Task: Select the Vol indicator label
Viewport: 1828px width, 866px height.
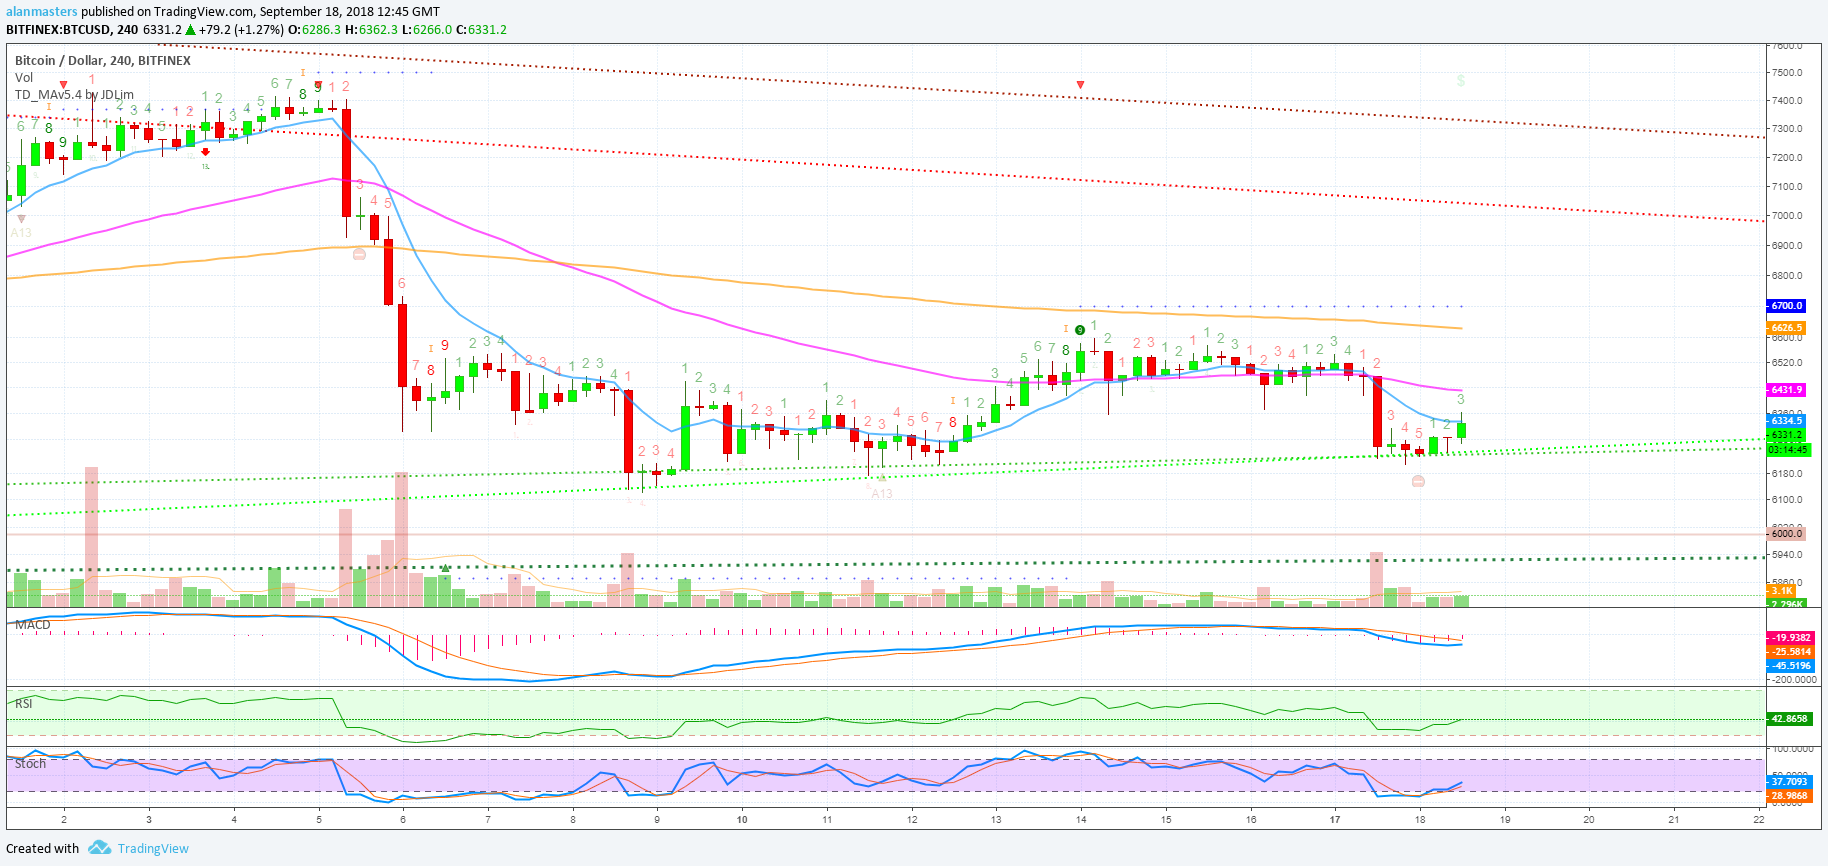Action: coord(24,77)
